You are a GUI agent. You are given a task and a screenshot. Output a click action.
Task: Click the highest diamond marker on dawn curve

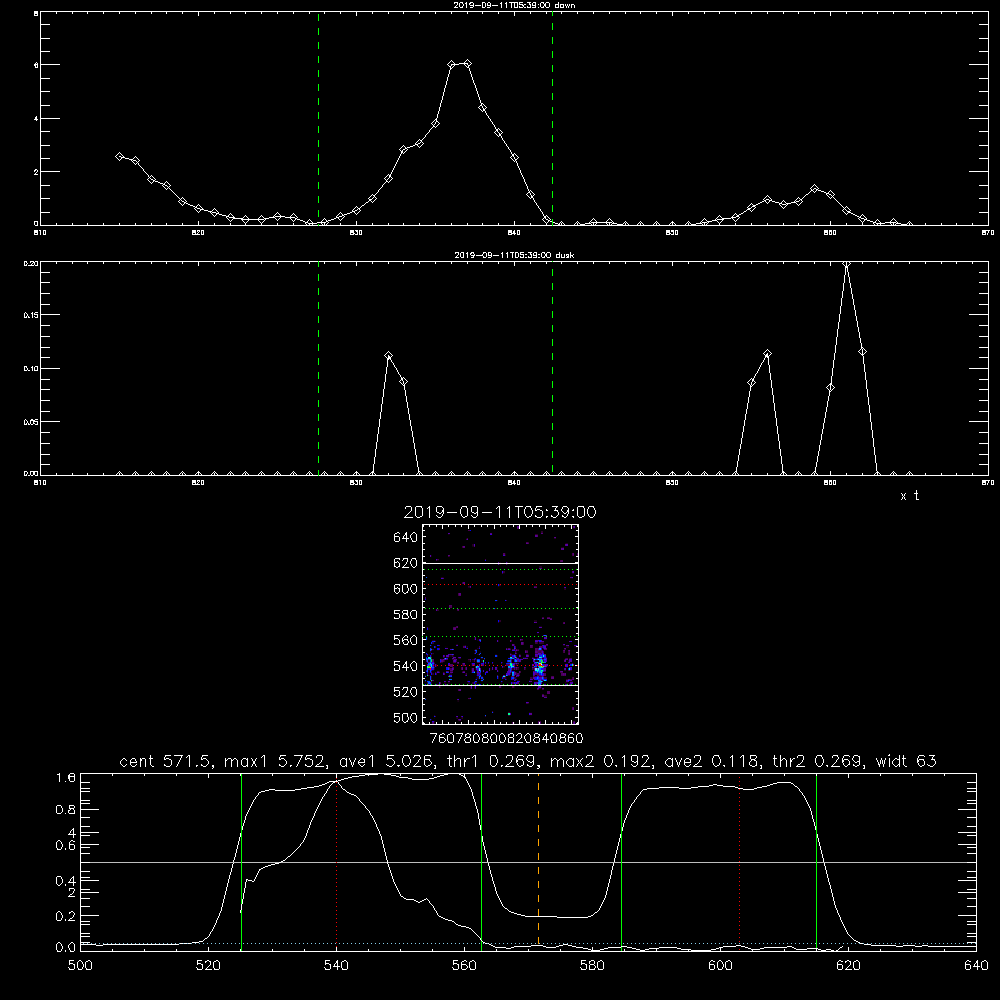tap(467, 64)
